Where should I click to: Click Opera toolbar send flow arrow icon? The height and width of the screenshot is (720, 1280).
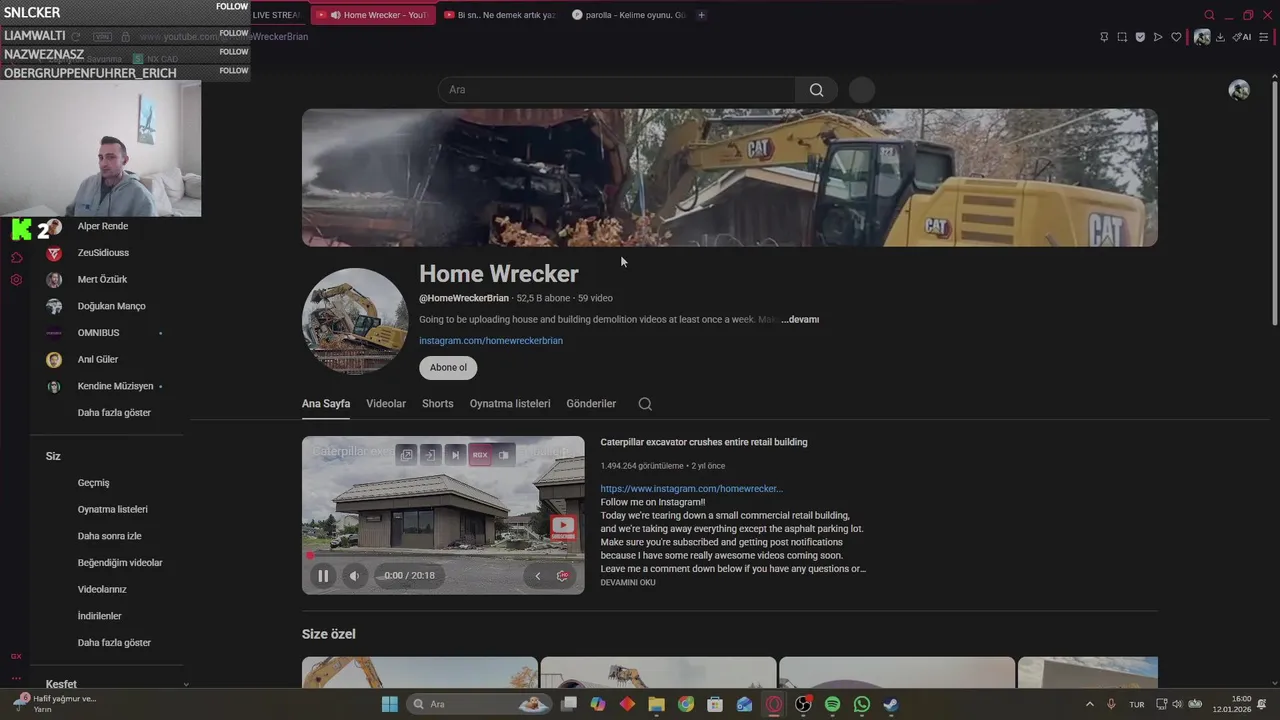[1158, 37]
